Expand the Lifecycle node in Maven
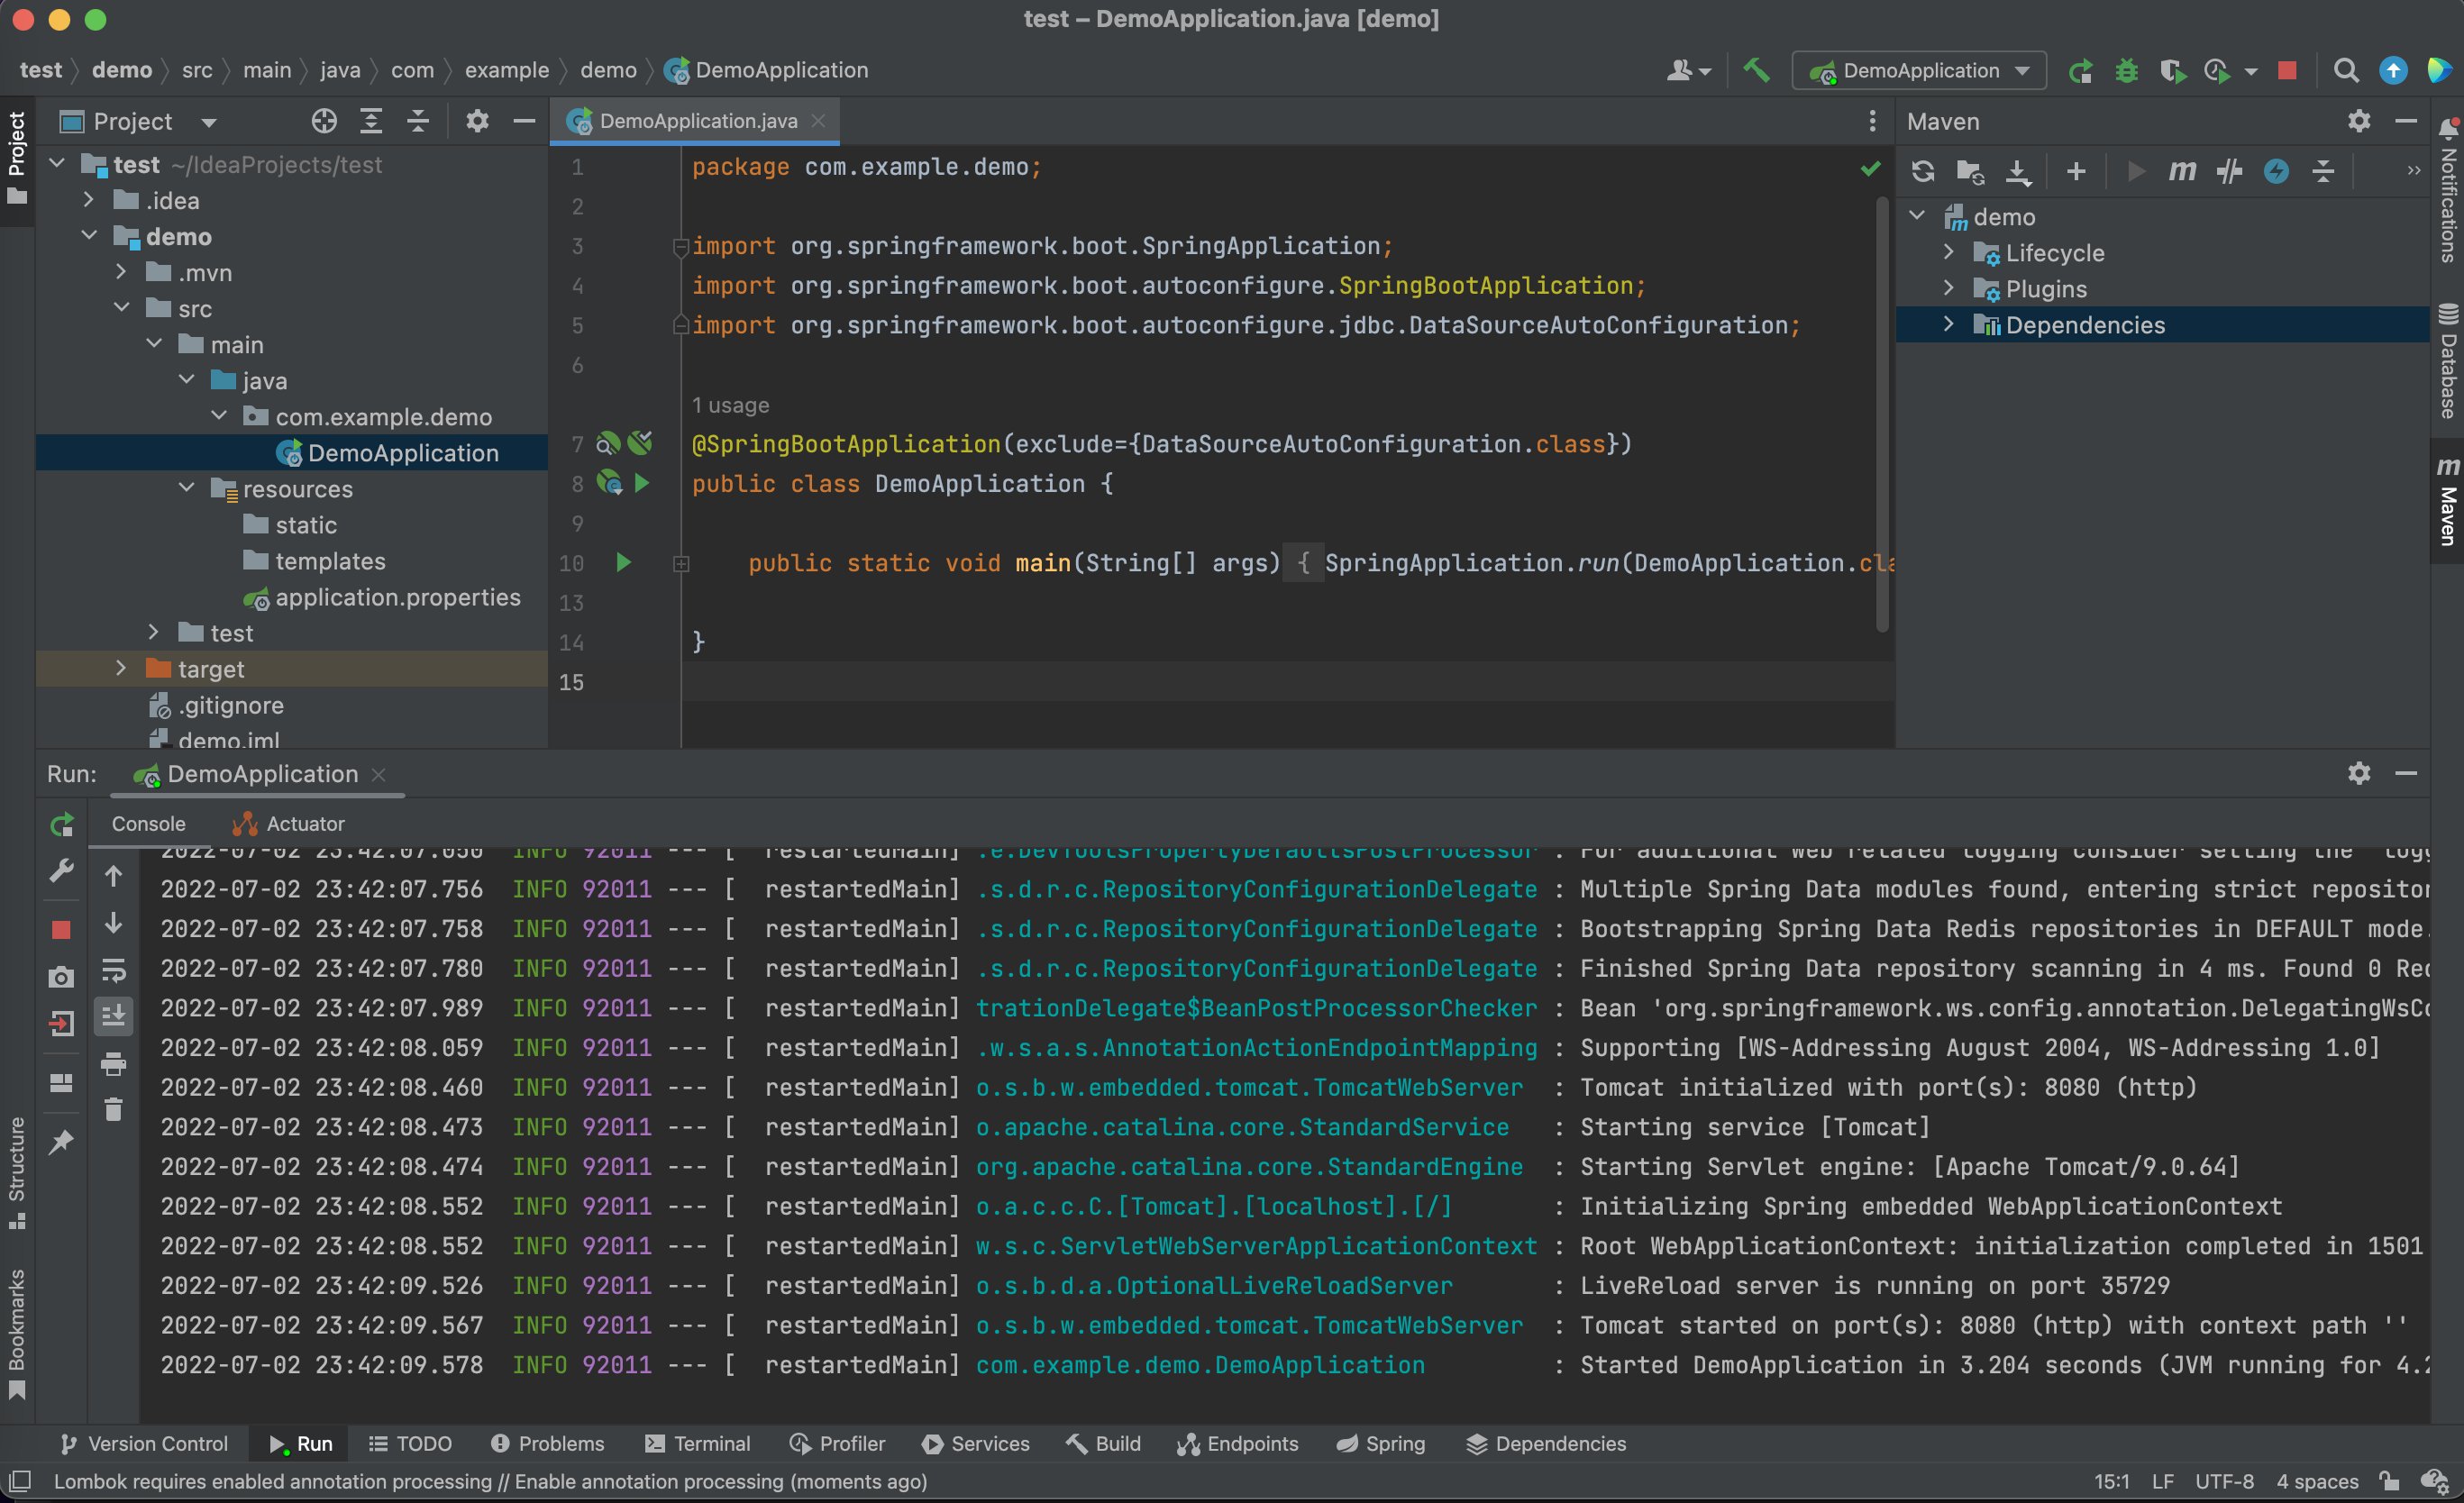Viewport: 2464px width, 1503px height. (1949, 253)
